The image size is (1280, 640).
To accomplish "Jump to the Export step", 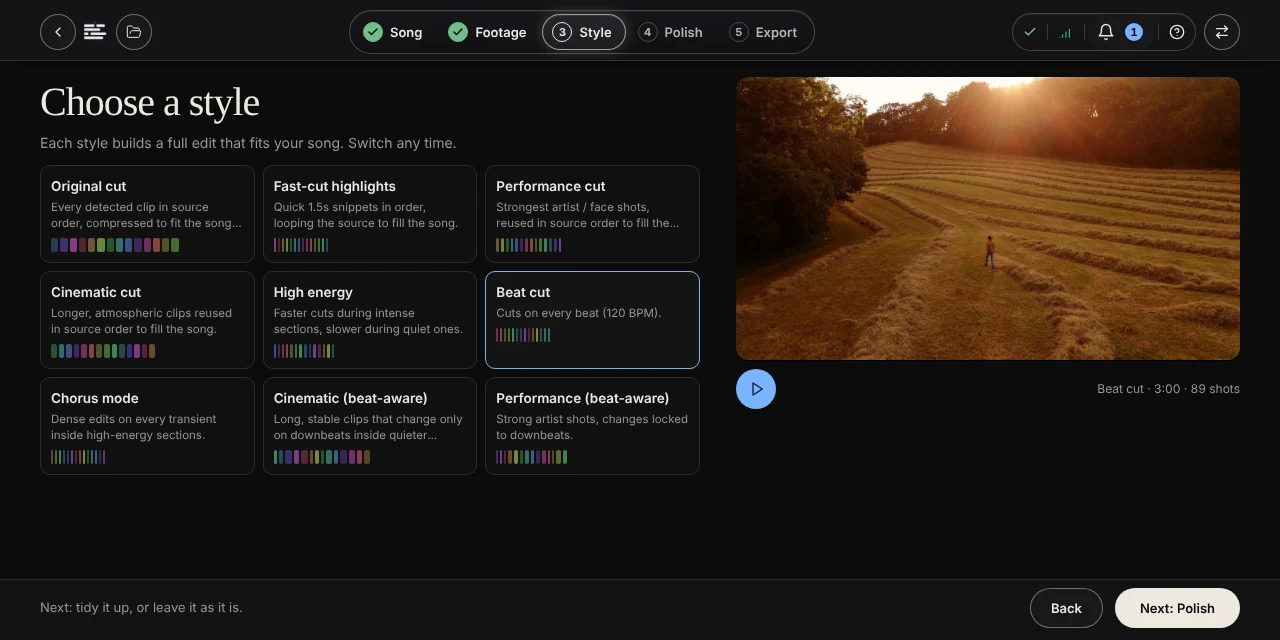I will (764, 32).
